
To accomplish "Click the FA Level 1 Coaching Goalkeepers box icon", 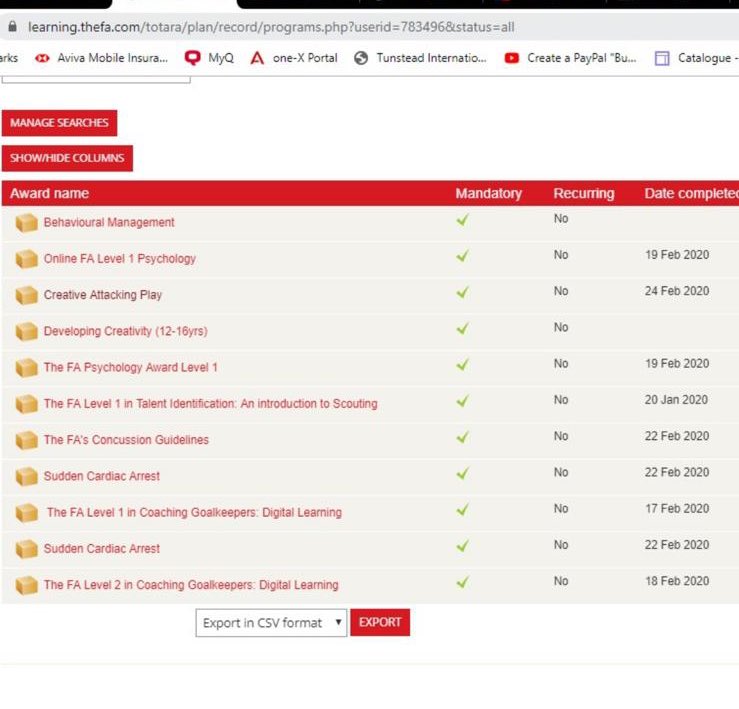I will pos(26,513).
